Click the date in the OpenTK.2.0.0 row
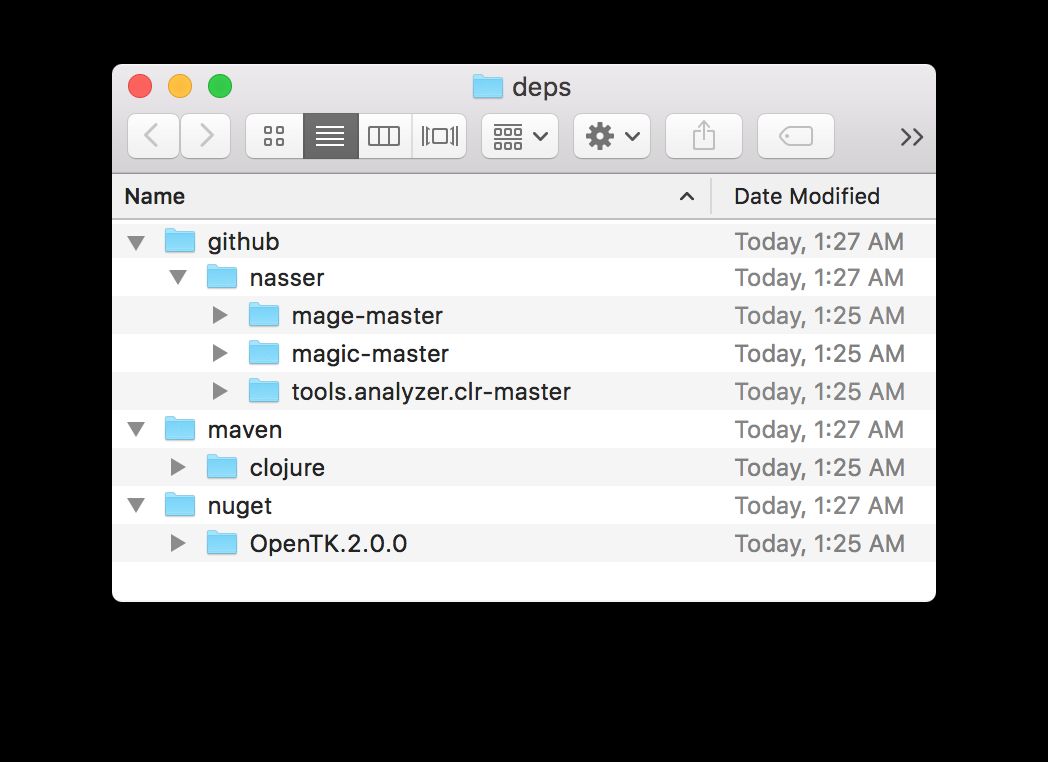 [x=819, y=544]
